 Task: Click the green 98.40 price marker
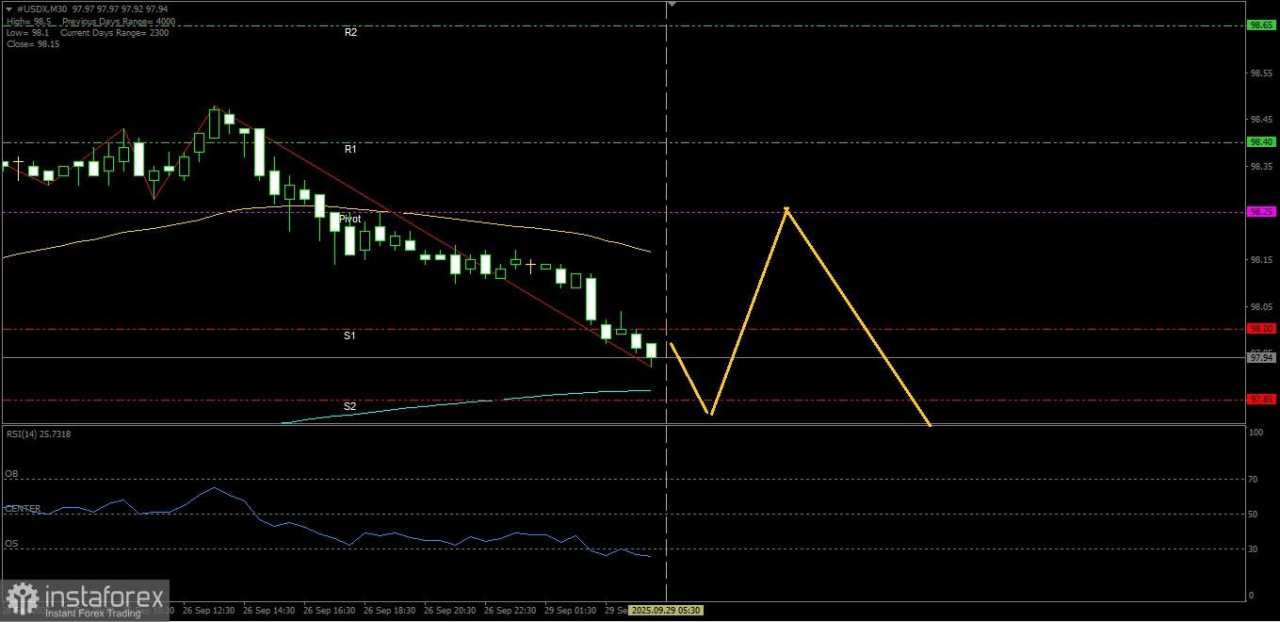point(1260,142)
